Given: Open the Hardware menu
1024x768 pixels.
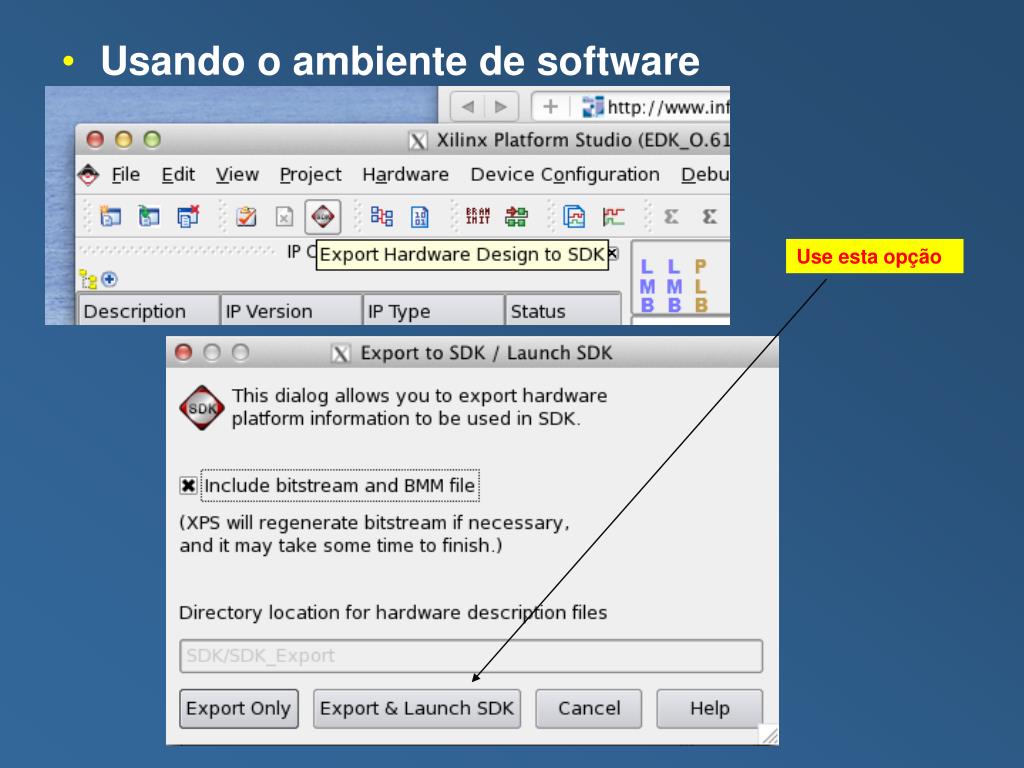Looking at the screenshot, I should pyautogui.click(x=406, y=174).
